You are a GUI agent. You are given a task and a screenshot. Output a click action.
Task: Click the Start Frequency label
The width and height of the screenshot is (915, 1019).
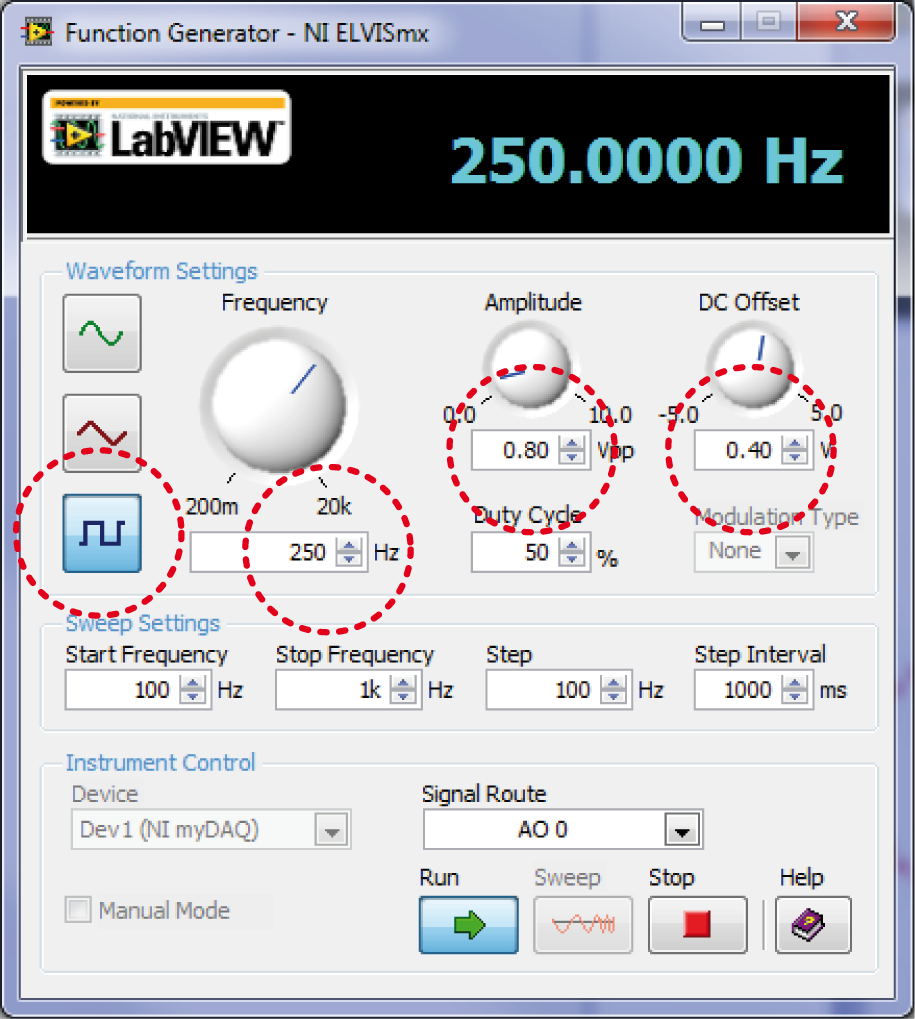147,655
